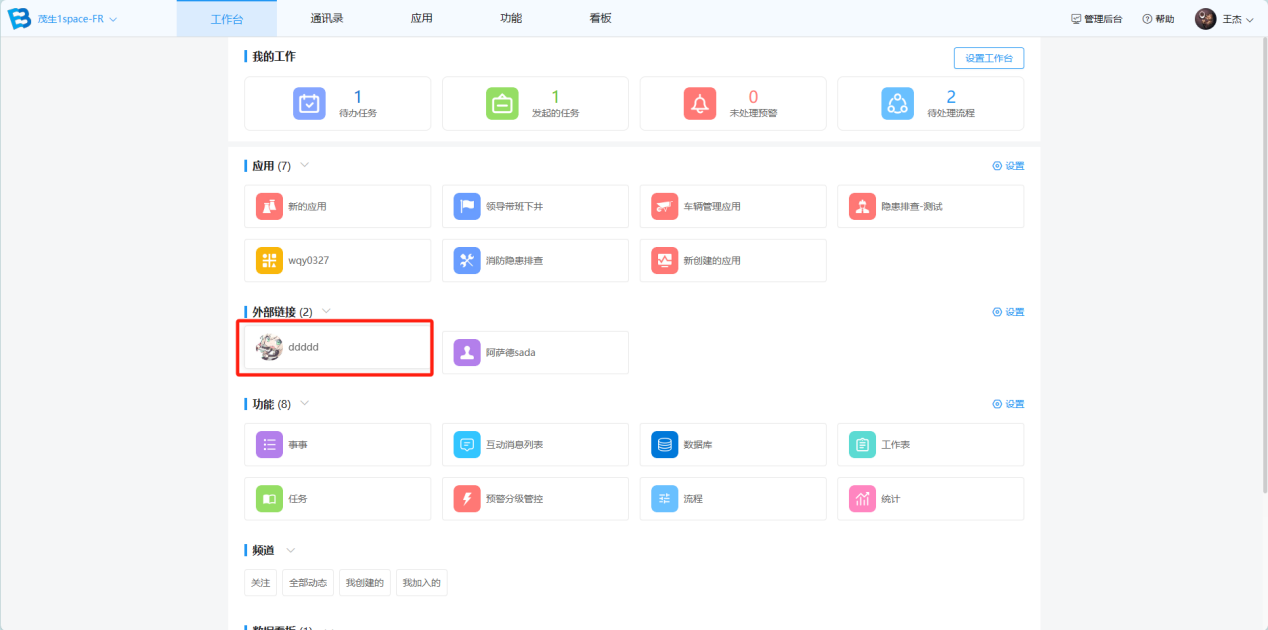Open the 数据库 database icon
The height and width of the screenshot is (630, 1268).
665,444
